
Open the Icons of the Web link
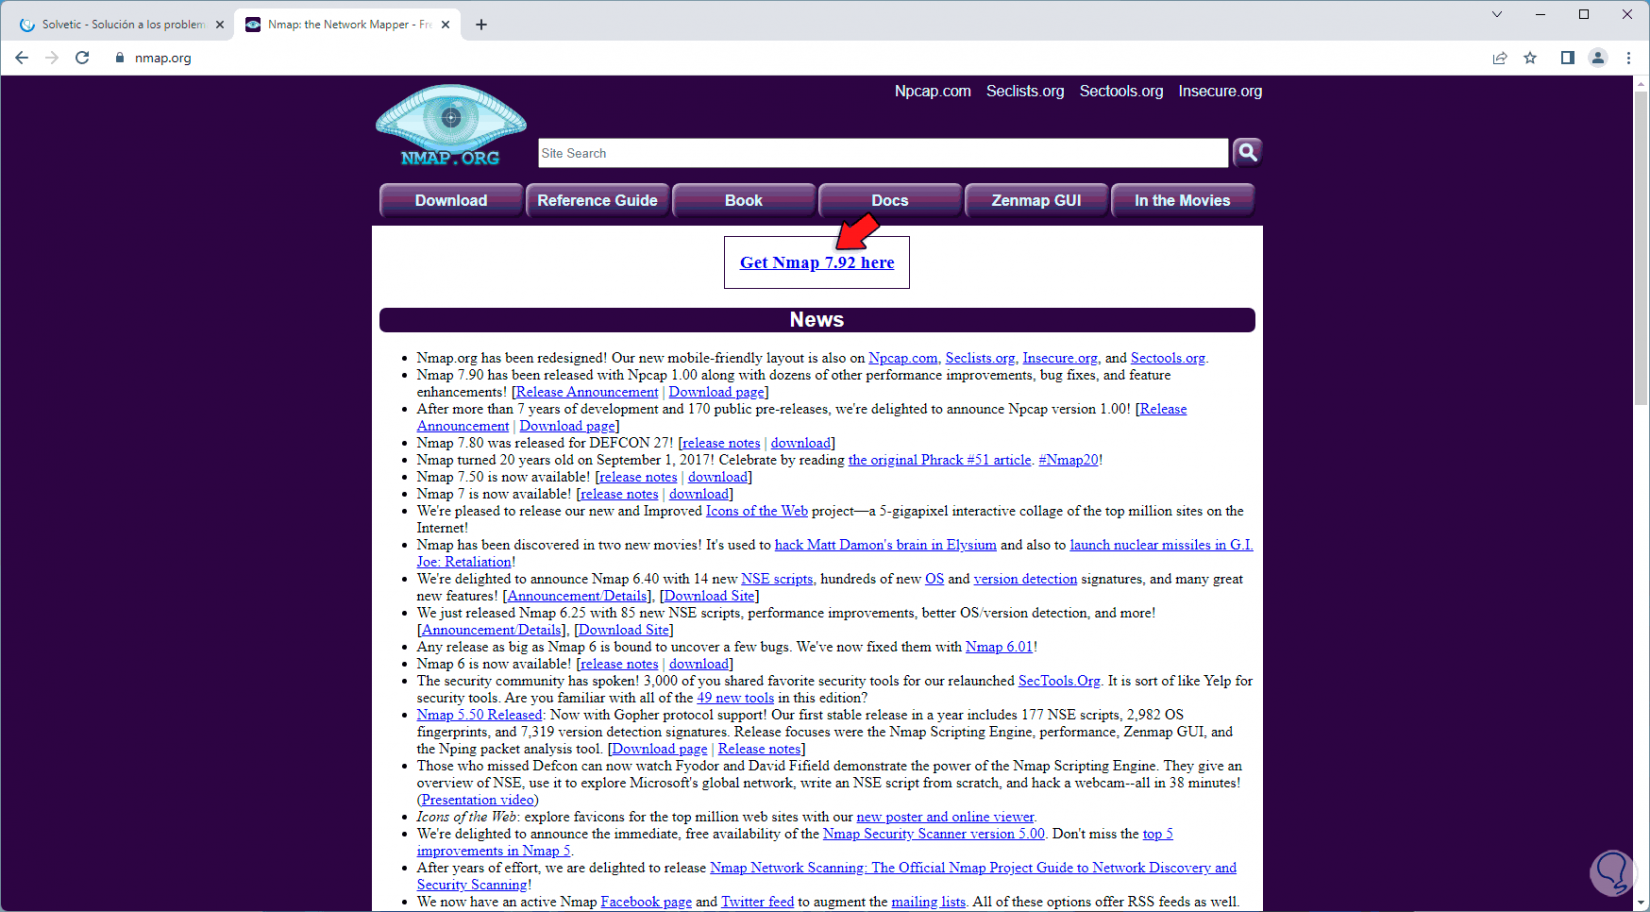(757, 511)
